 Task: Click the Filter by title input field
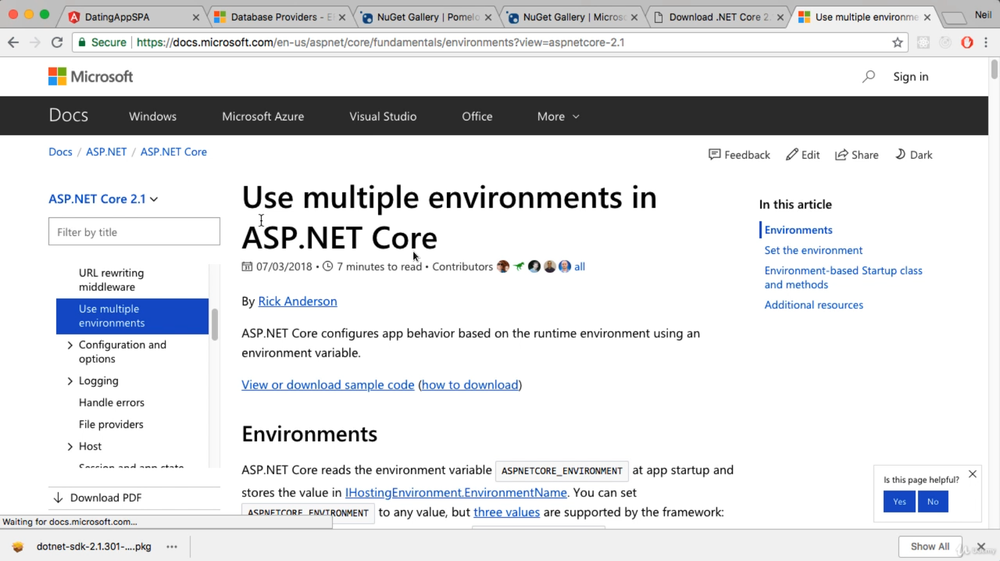[134, 232]
